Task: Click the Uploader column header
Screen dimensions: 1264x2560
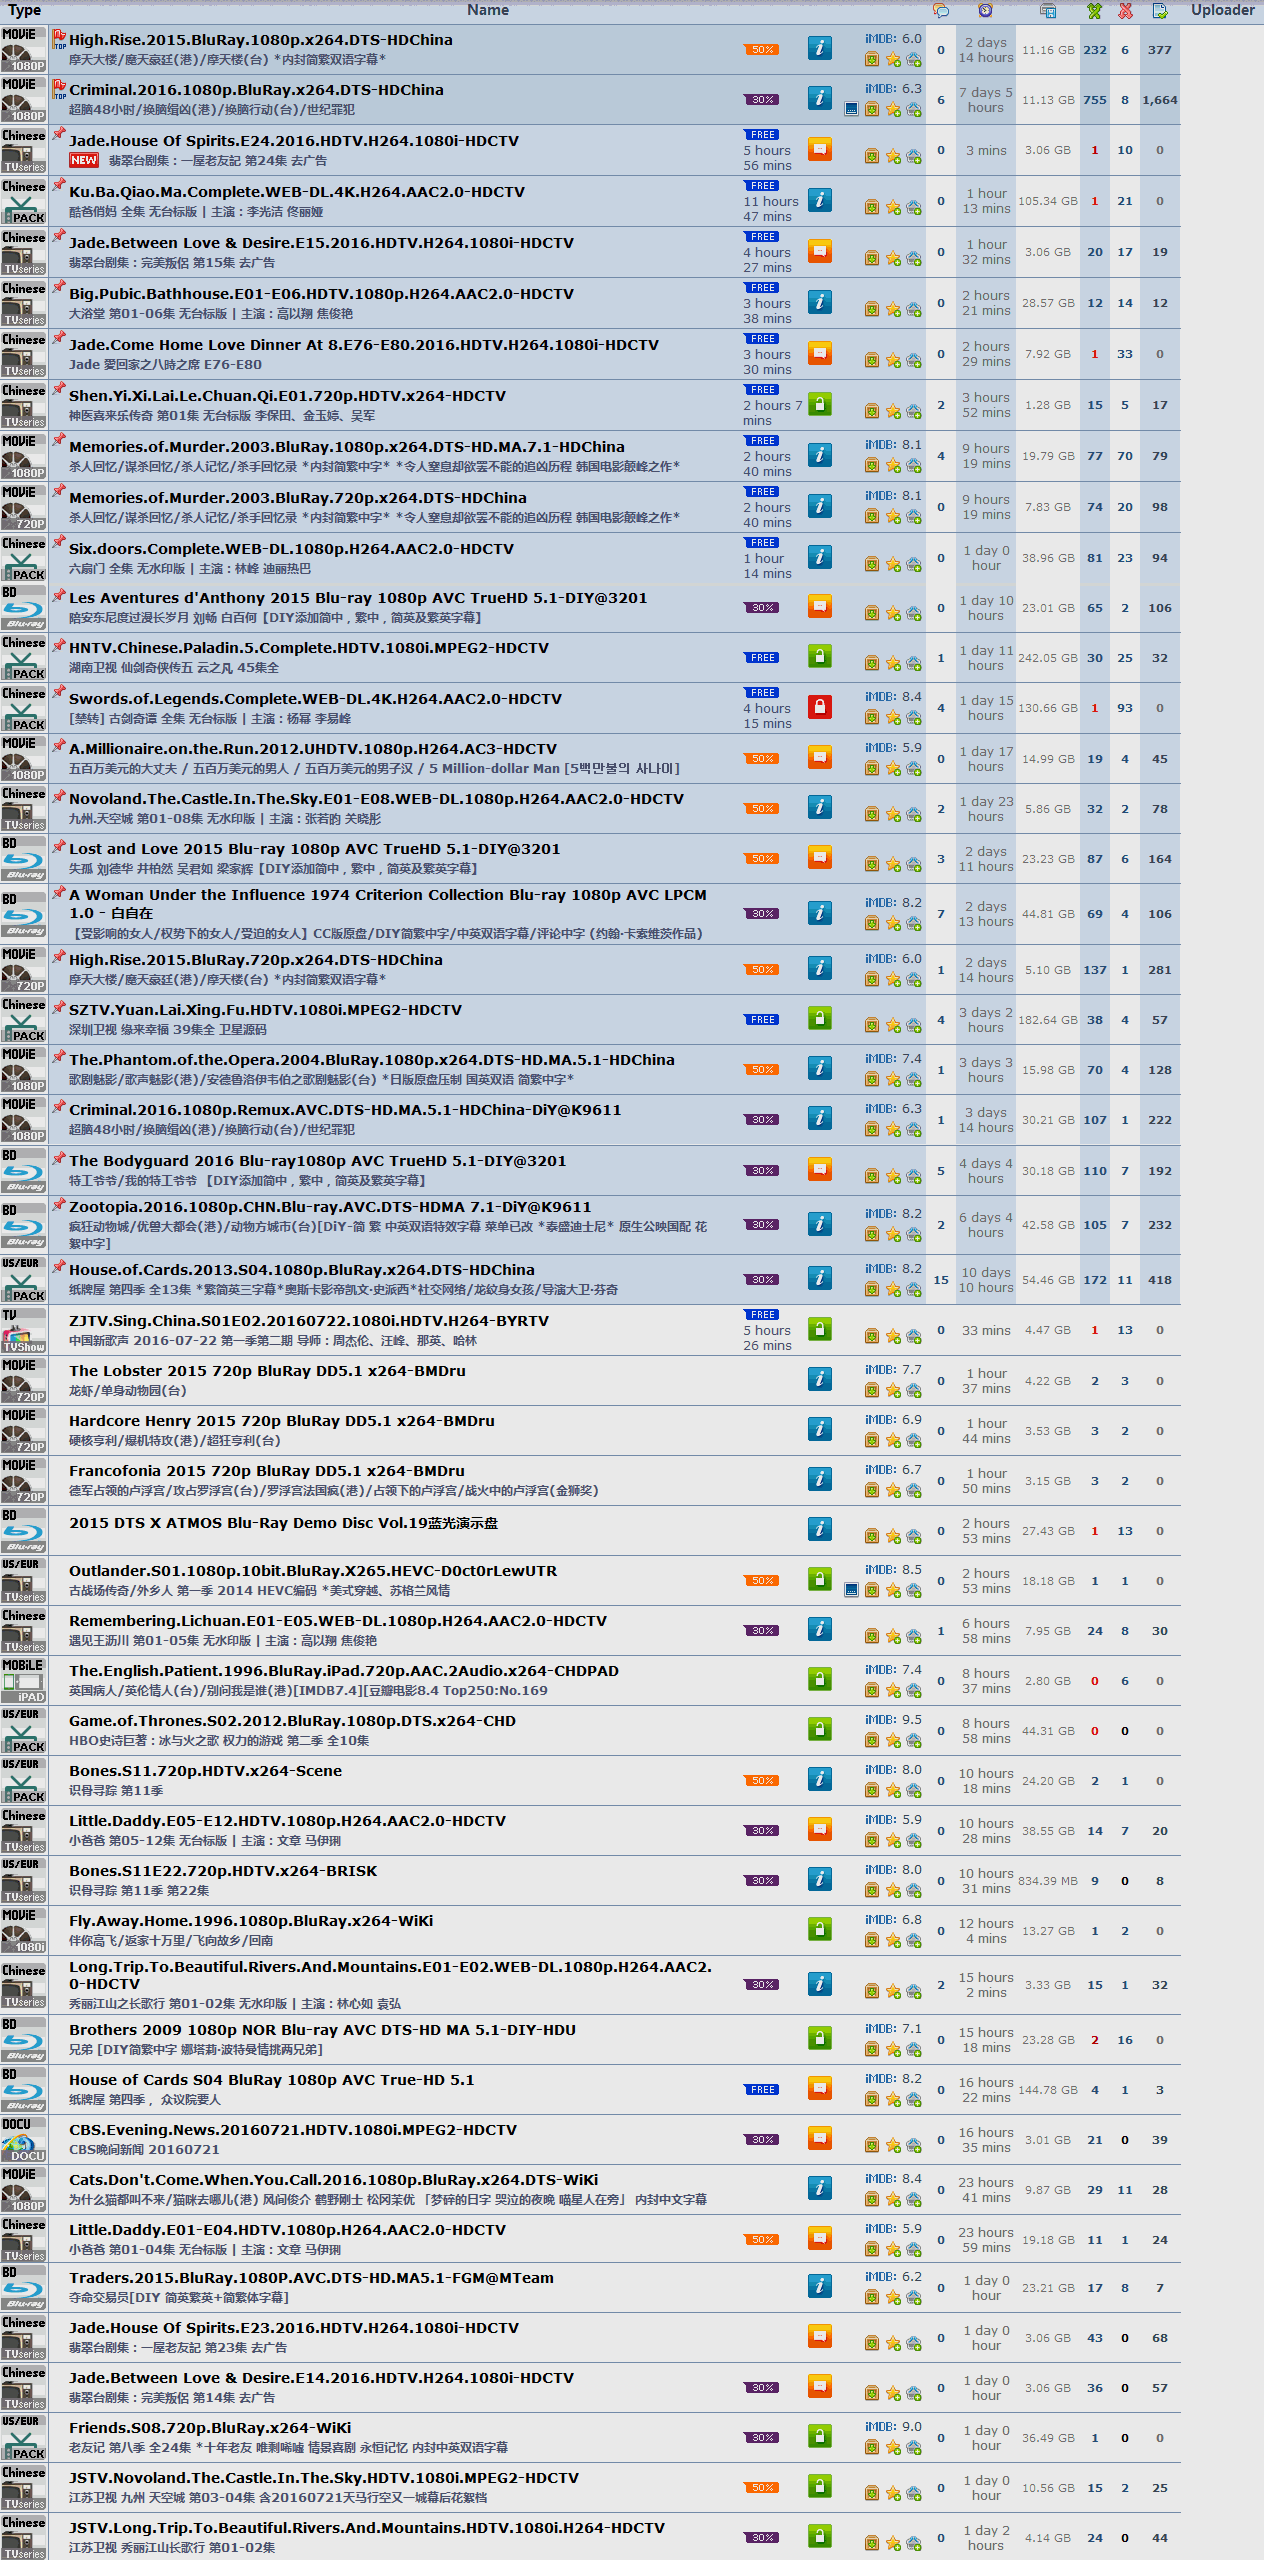Action: pos(1222,10)
